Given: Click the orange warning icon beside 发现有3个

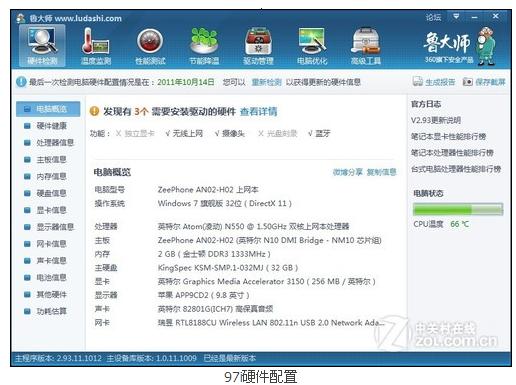Looking at the screenshot, I should point(94,111).
